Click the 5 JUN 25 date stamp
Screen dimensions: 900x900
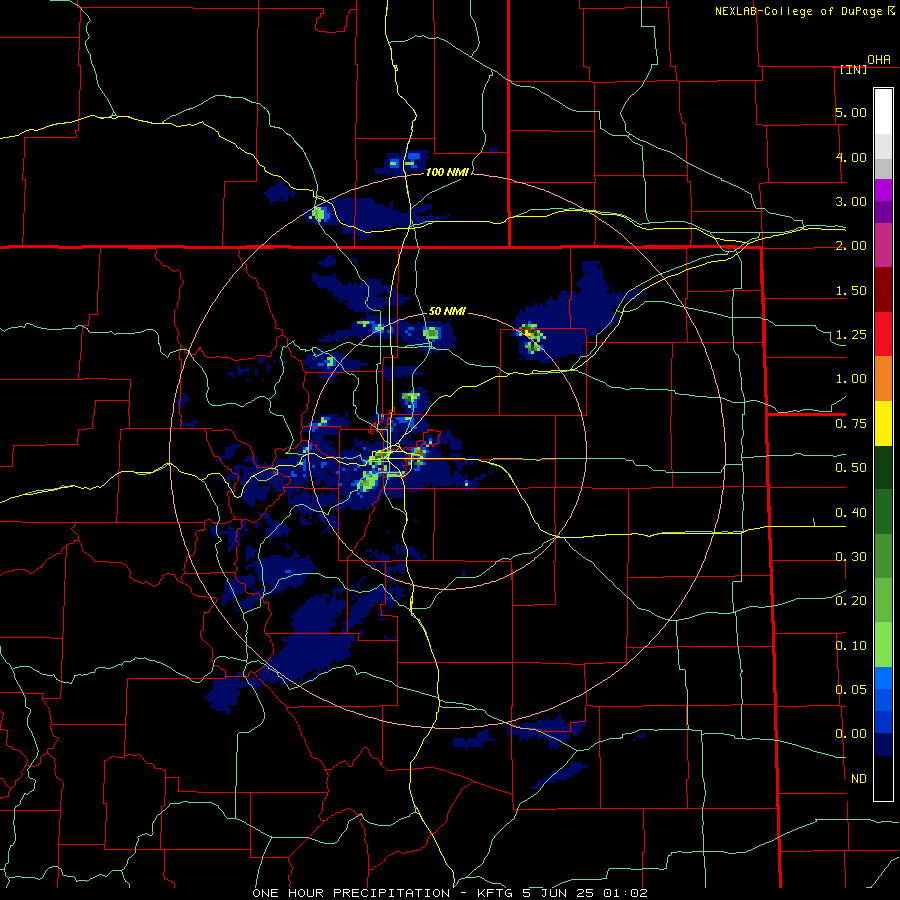coord(560,893)
